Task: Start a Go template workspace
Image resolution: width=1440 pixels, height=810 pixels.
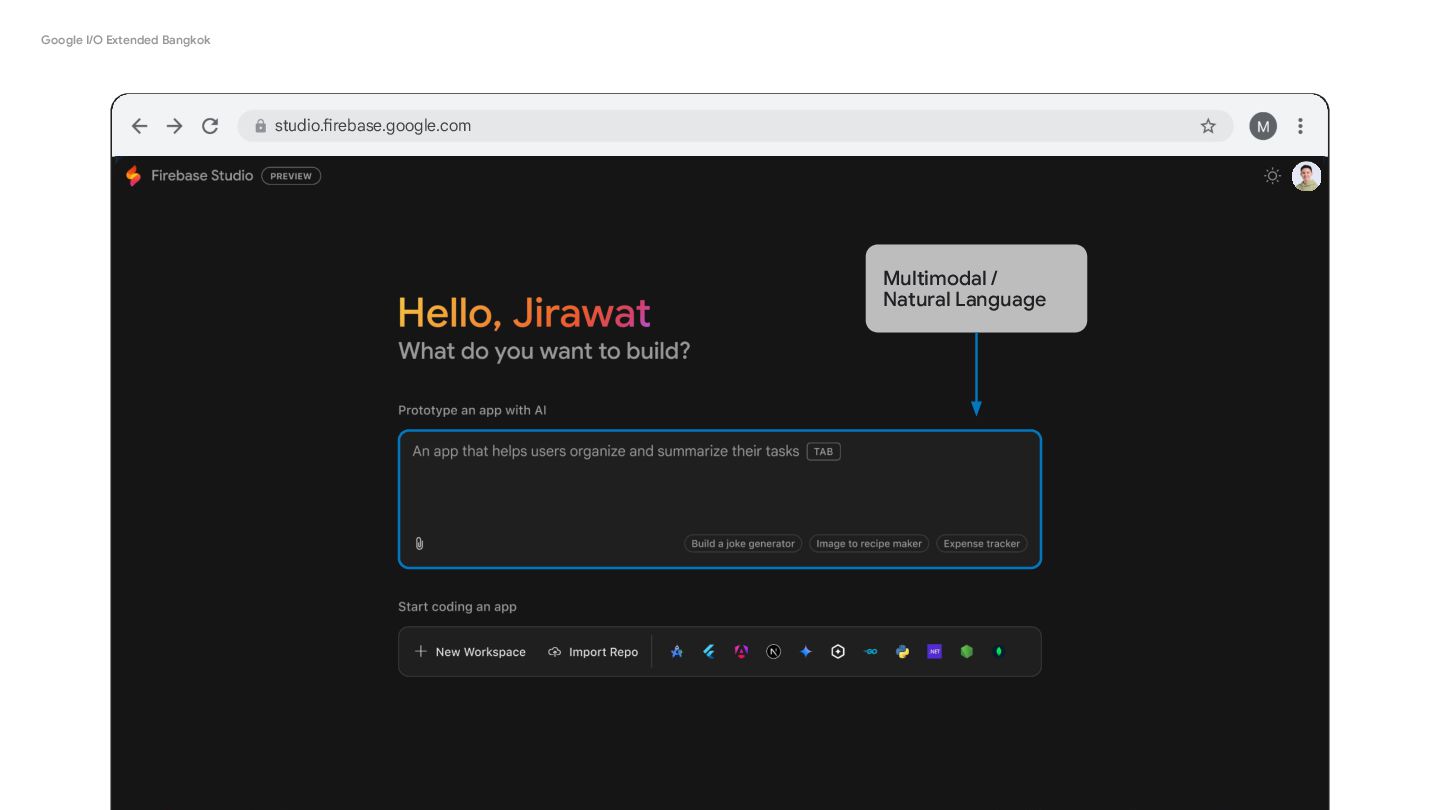Action: pyautogui.click(x=870, y=652)
